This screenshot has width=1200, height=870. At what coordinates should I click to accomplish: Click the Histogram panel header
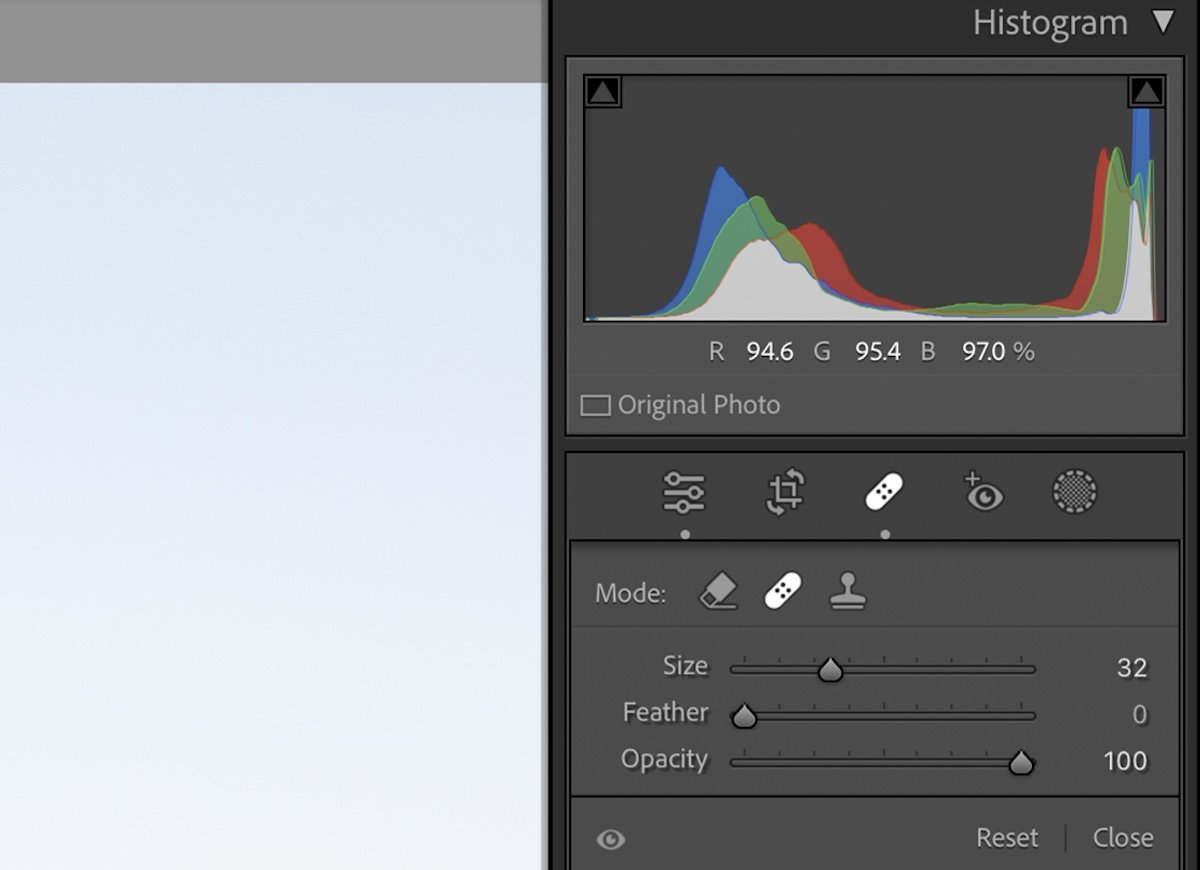1050,22
